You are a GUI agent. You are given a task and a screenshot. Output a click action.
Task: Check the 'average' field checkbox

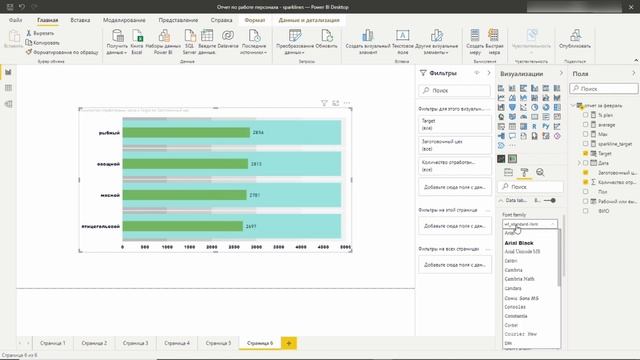click(585, 124)
